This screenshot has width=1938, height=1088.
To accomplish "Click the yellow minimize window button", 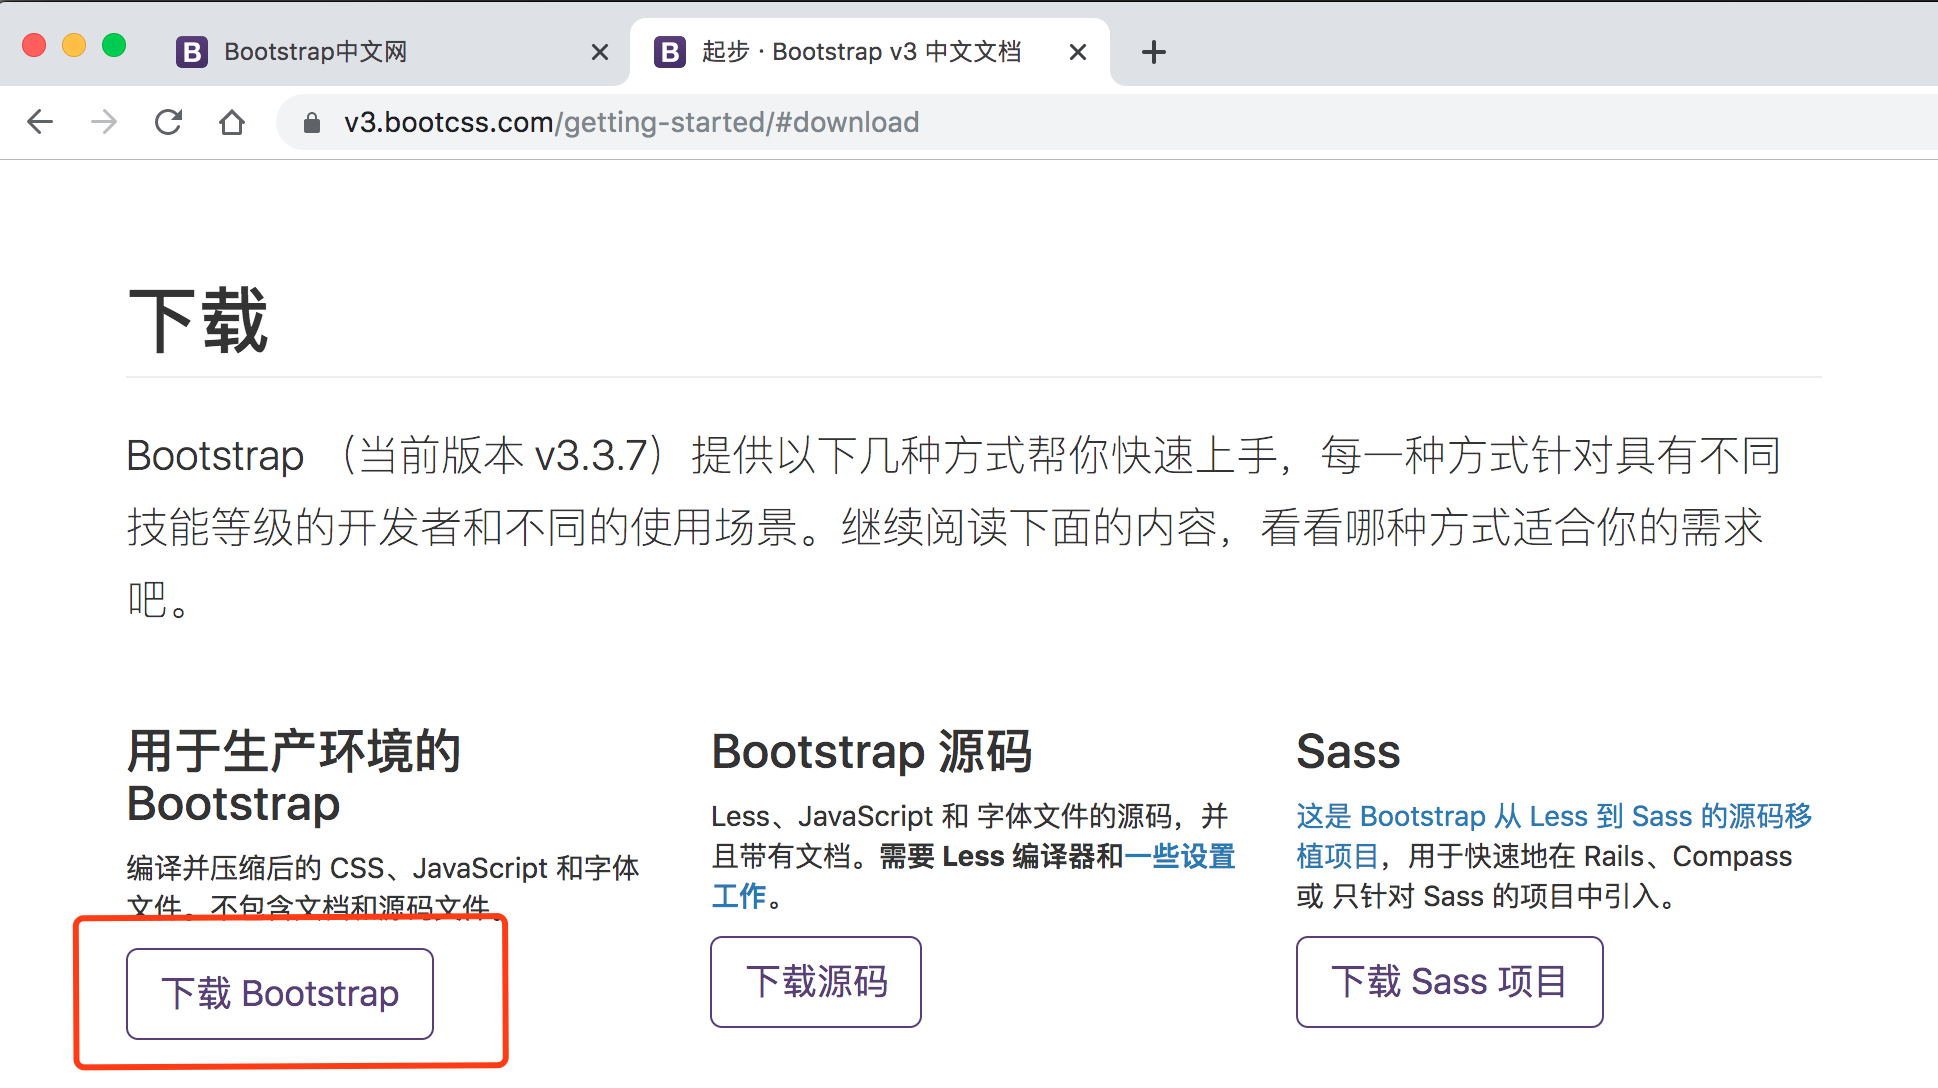I will coord(74,45).
